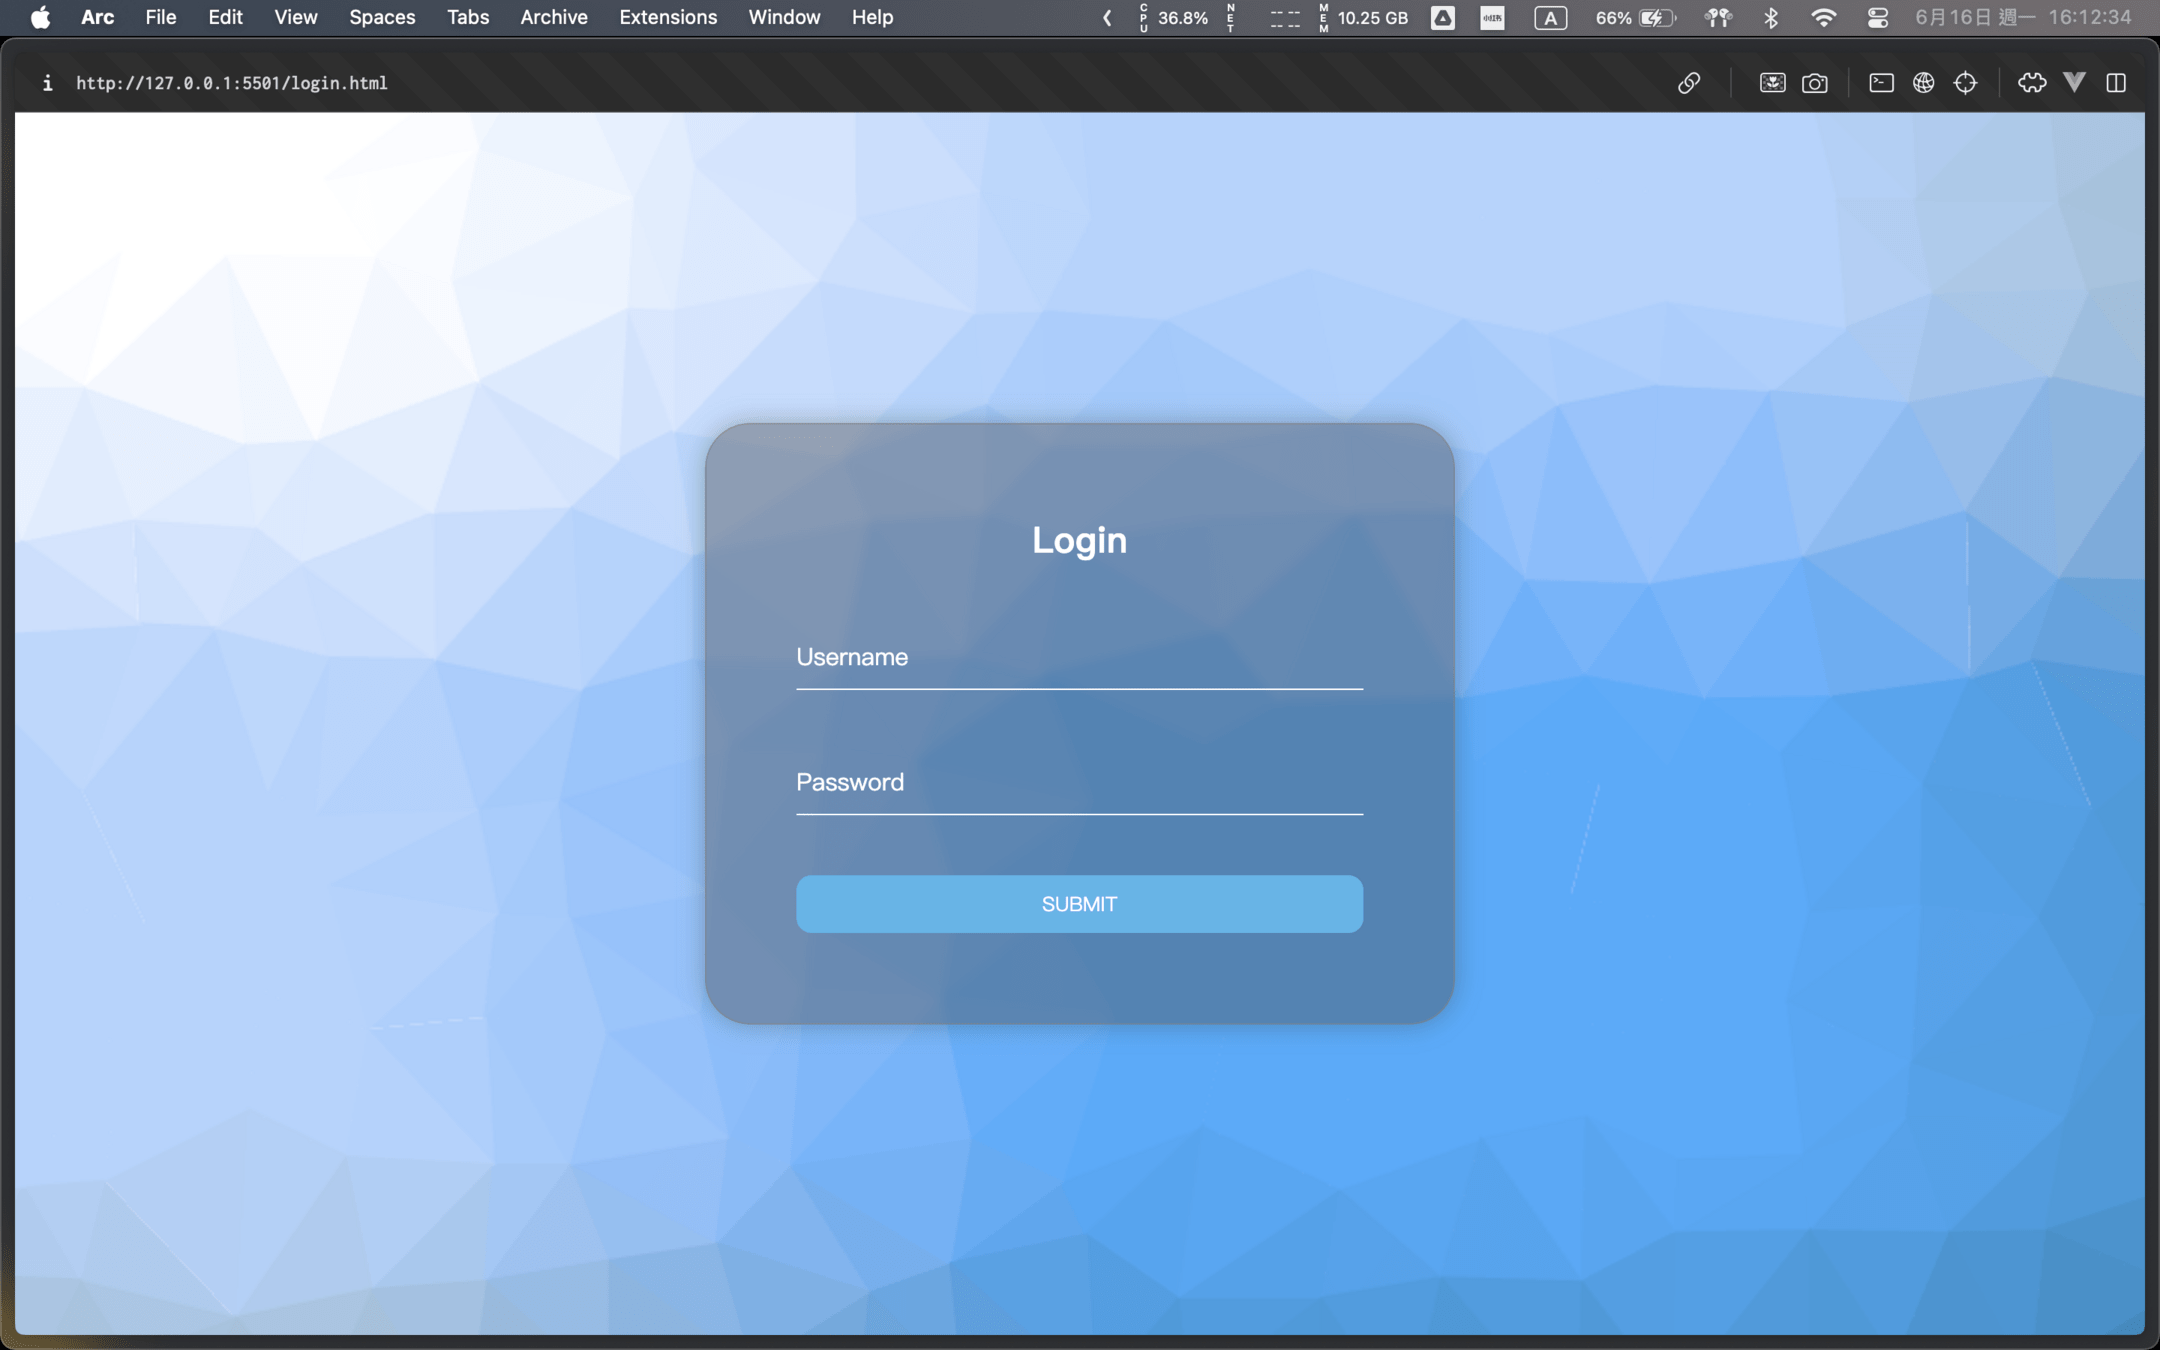This screenshot has width=2160, height=1350.
Task: Expand hidden menu bar items chevron
Action: click(1107, 17)
